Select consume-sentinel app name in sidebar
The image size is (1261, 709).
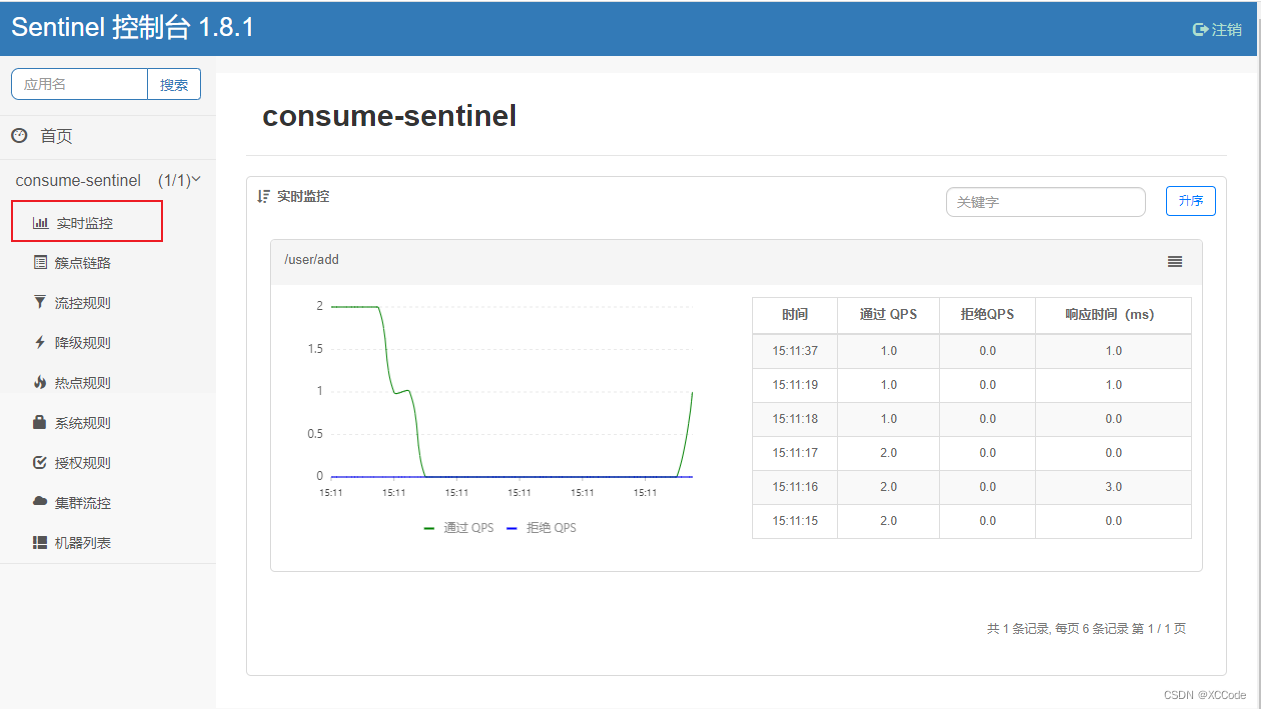(x=78, y=181)
